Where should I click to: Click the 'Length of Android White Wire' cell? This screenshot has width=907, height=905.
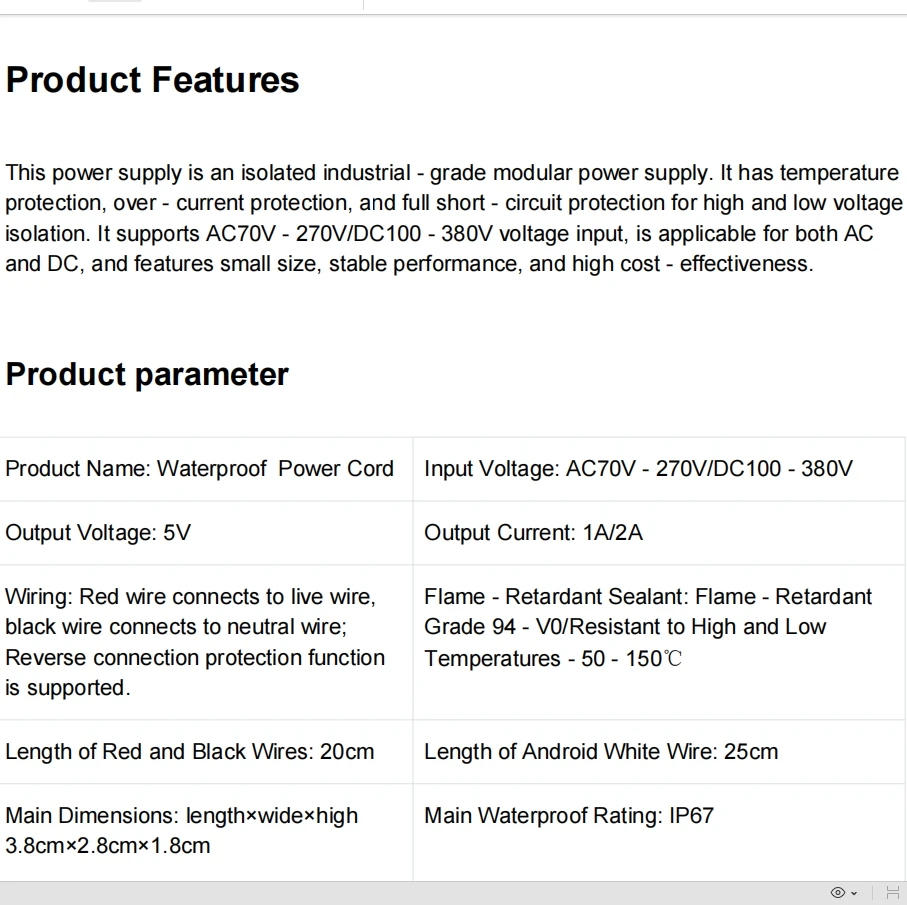(601, 752)
